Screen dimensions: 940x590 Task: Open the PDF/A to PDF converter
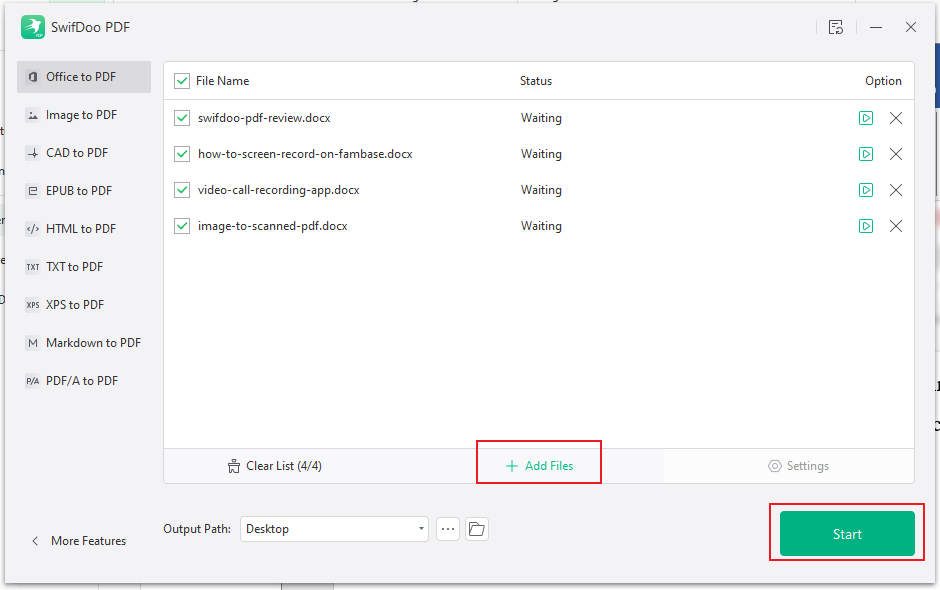pos(79,380)
